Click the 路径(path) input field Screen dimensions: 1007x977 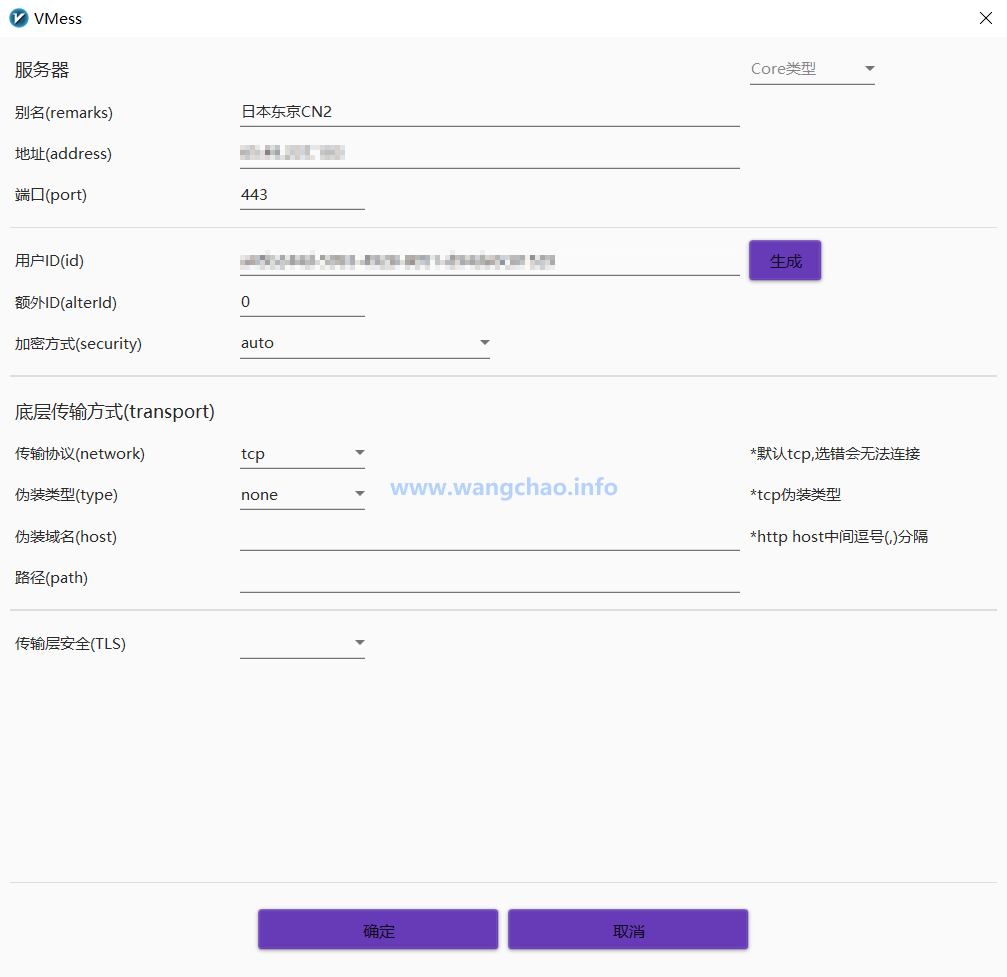(489, 577)
